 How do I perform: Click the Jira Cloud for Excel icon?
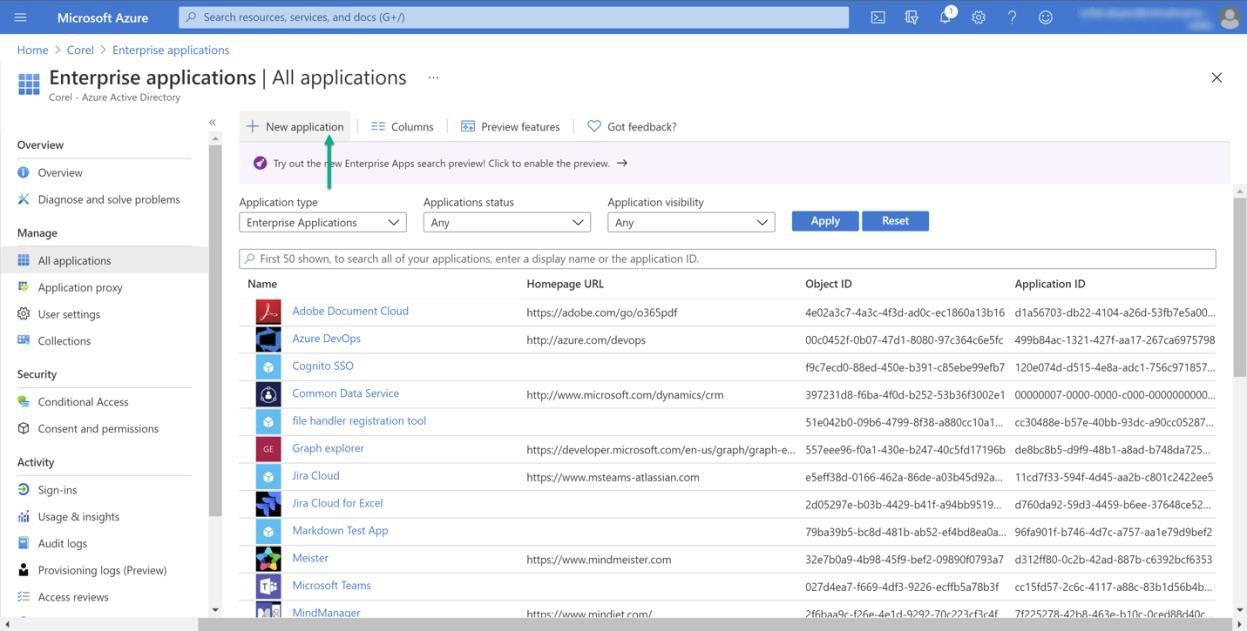tap(268, 504)
